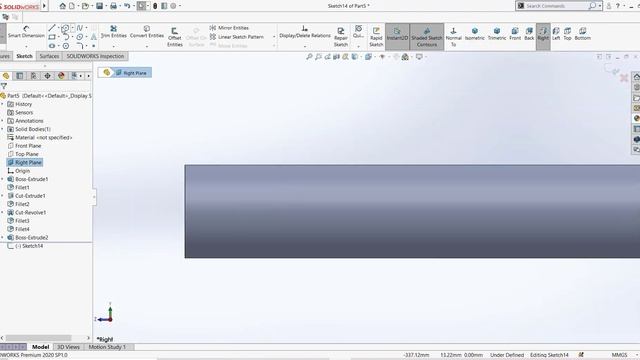Screen dimensions: 640x360
Task: Select the Smart Dimension tool
Action: click(26, 32)
